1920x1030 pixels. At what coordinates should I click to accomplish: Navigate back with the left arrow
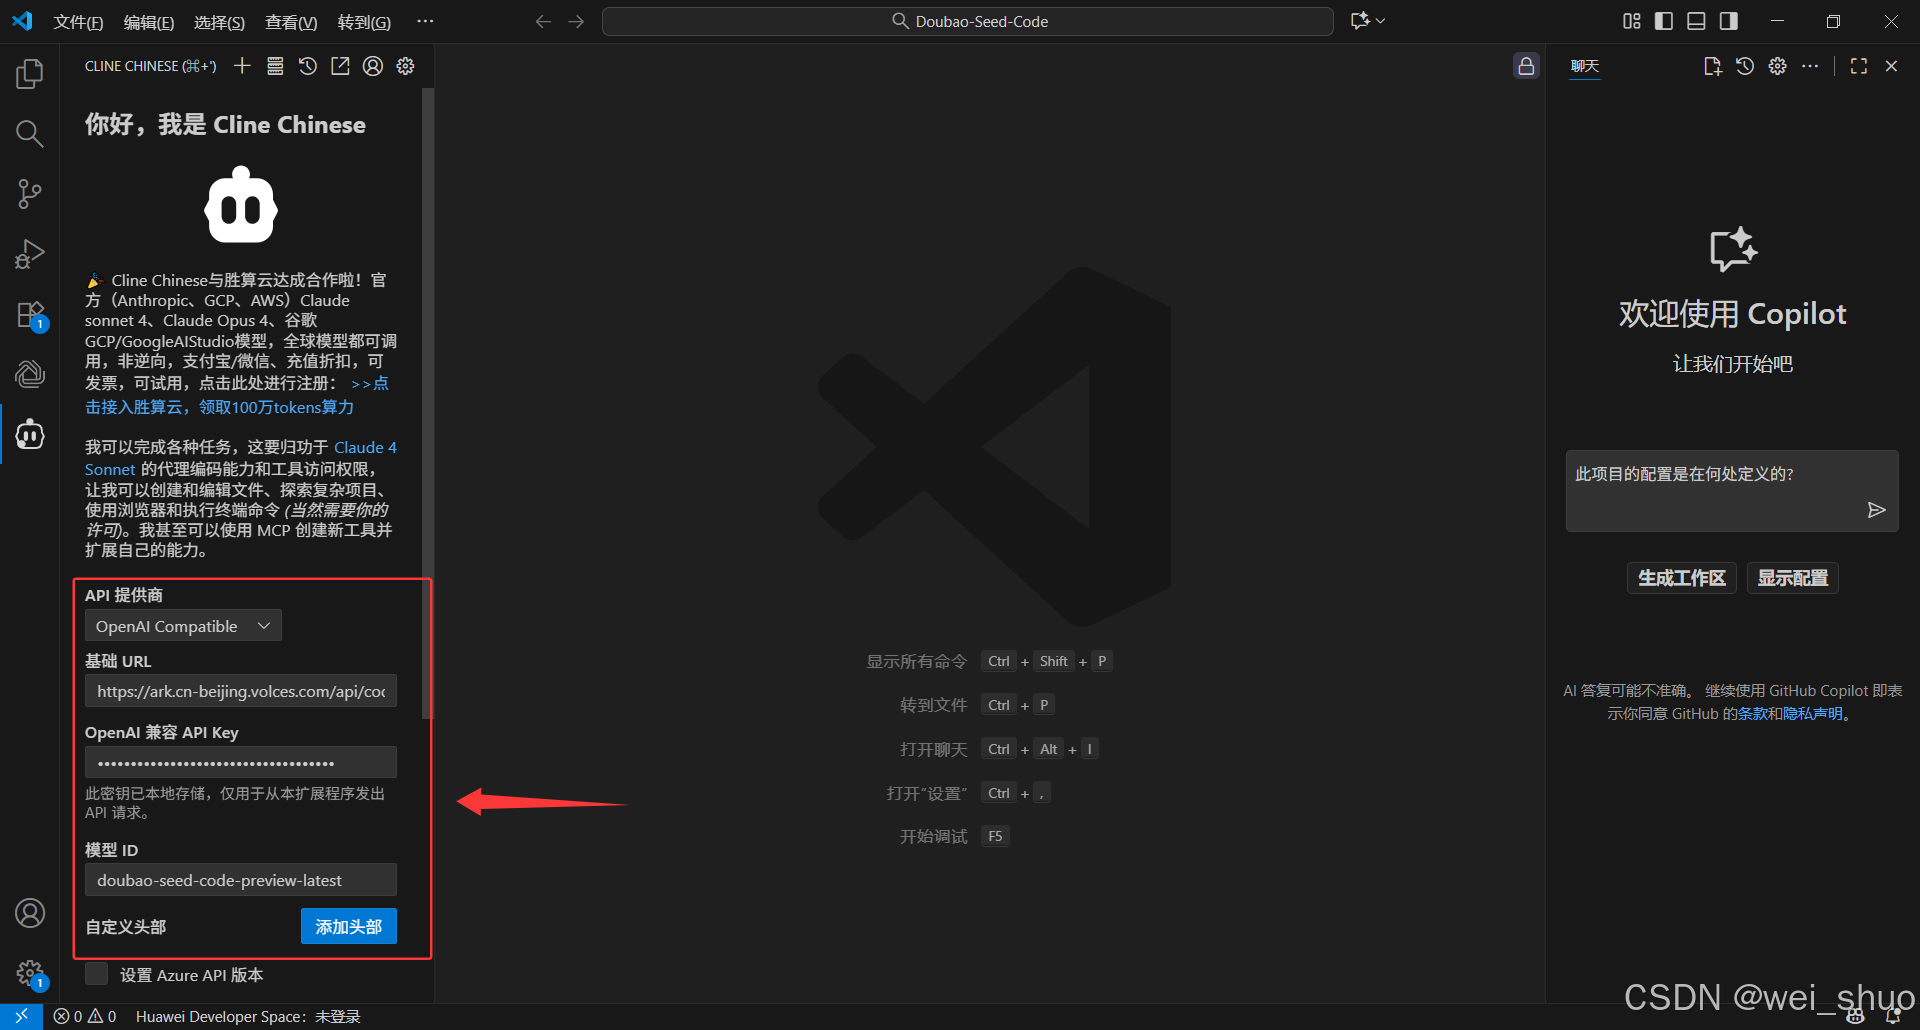point(543,21)
